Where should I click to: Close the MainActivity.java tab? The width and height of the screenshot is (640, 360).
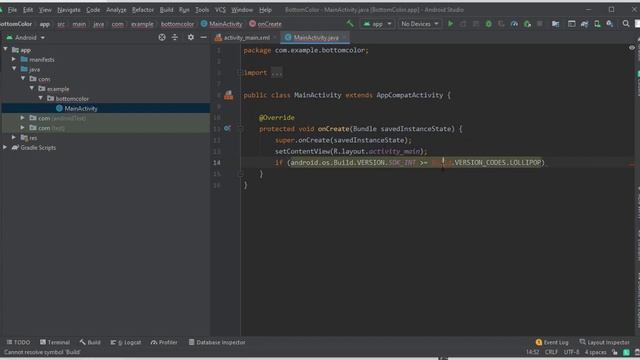pos(345,38)
